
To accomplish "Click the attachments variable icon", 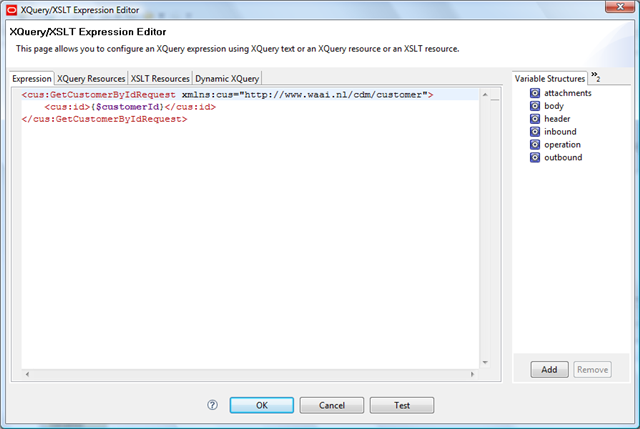I will tap(535, 93).
